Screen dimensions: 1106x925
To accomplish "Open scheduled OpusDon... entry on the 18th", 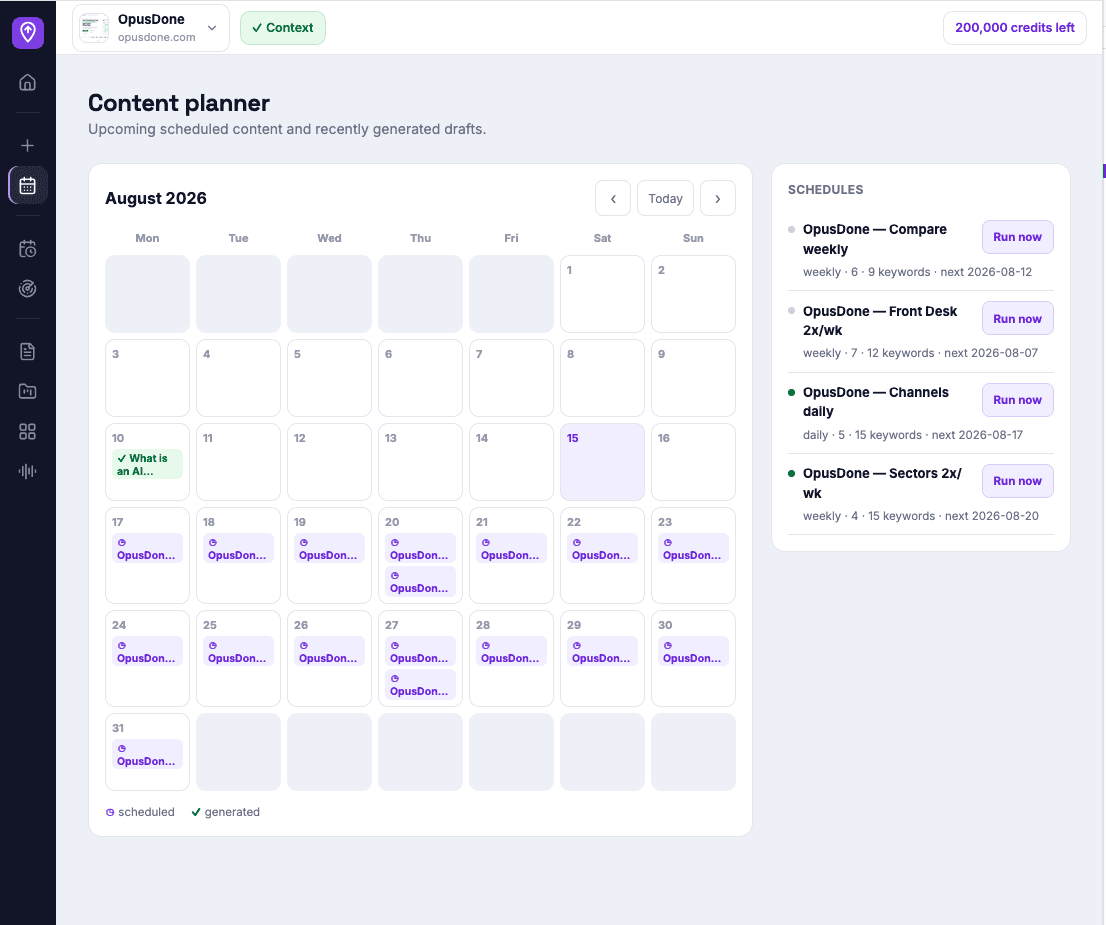I will coord(238,548).
